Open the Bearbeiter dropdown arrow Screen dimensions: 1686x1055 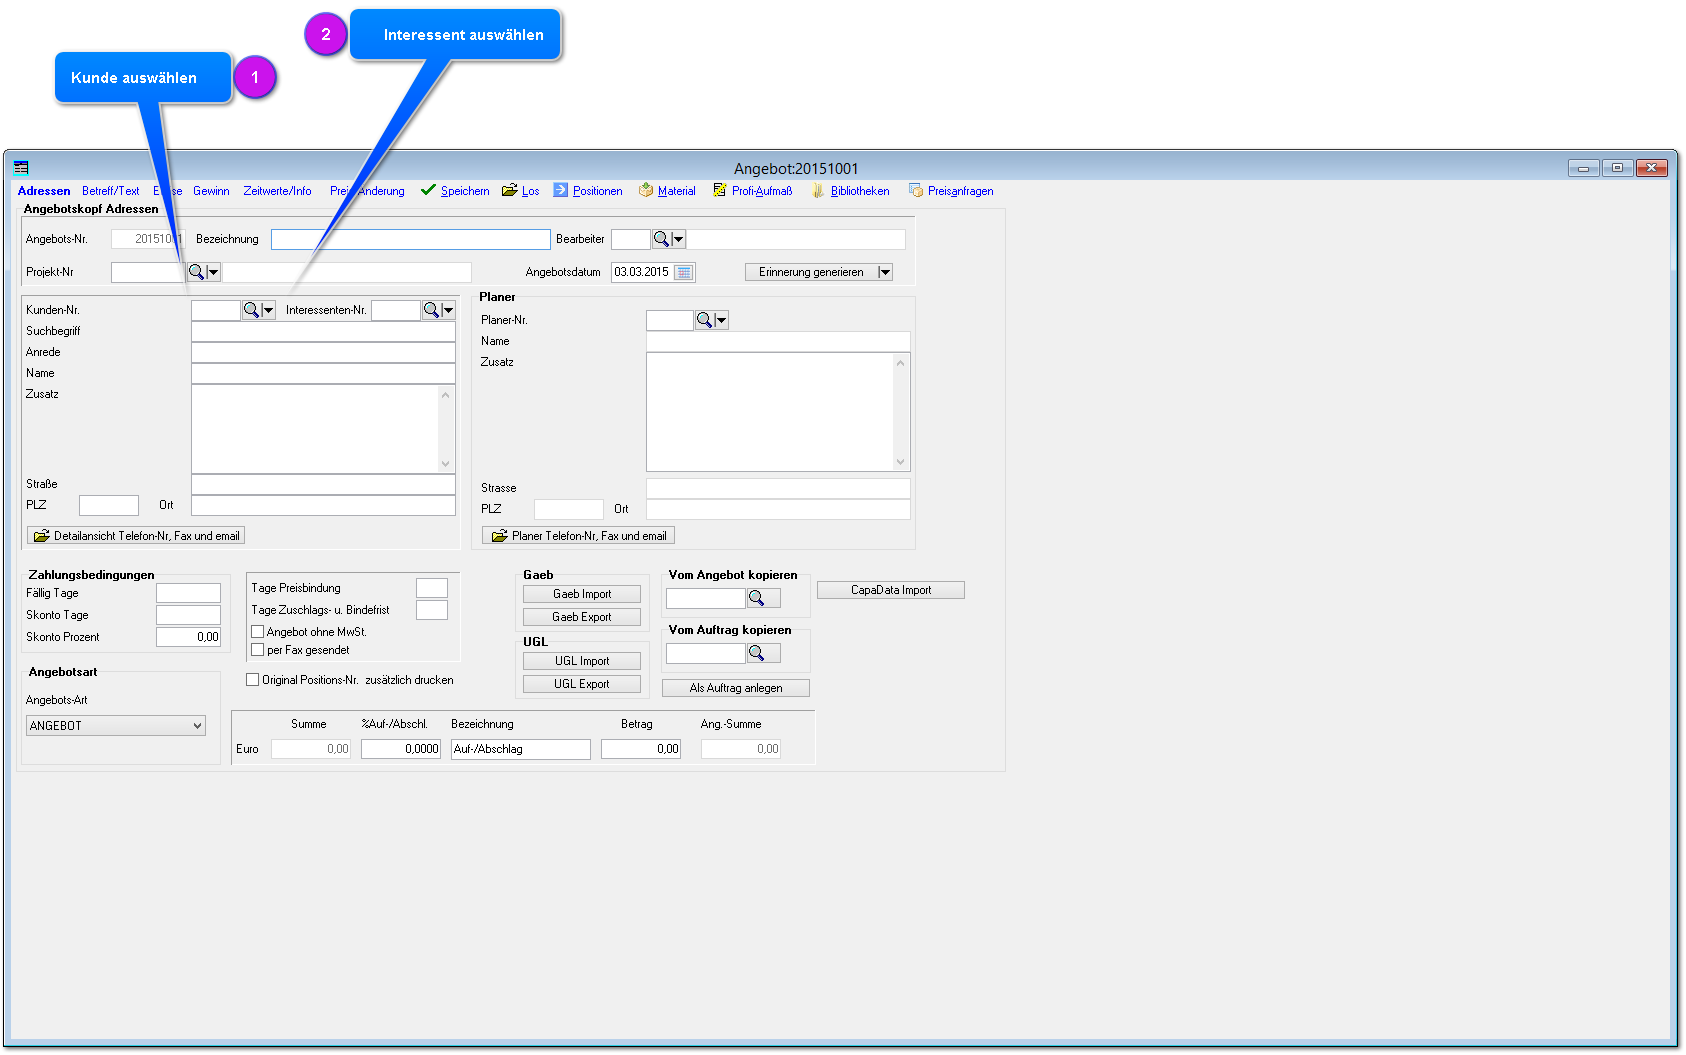click(679, 239)
